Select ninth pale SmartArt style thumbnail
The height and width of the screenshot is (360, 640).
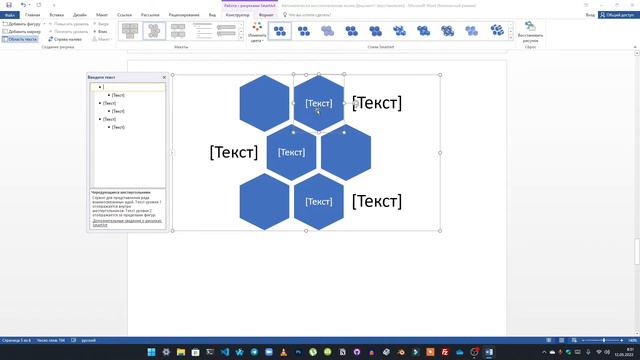tap(472, 31)
